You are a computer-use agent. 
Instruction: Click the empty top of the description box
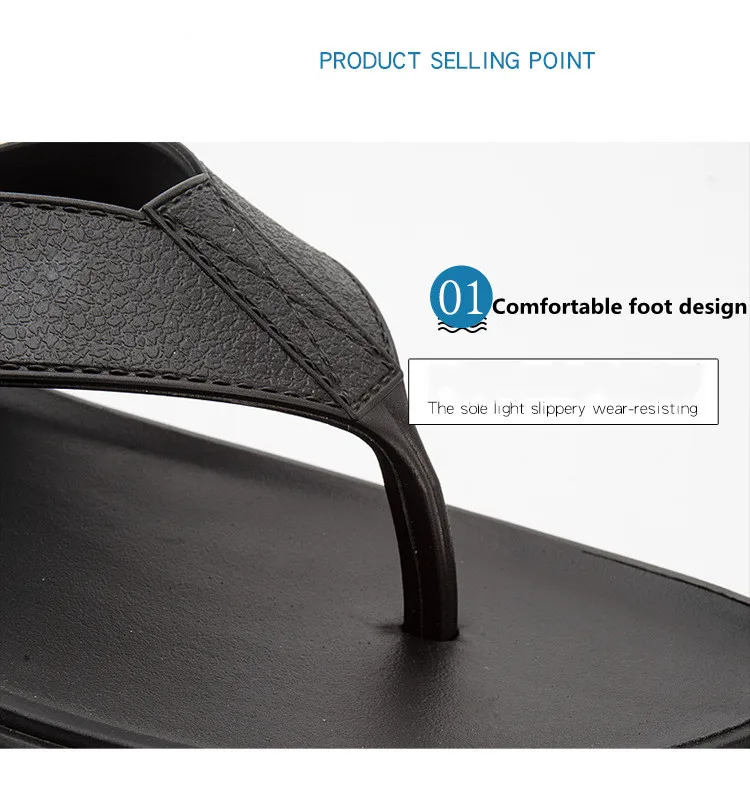tap(563, 378)
